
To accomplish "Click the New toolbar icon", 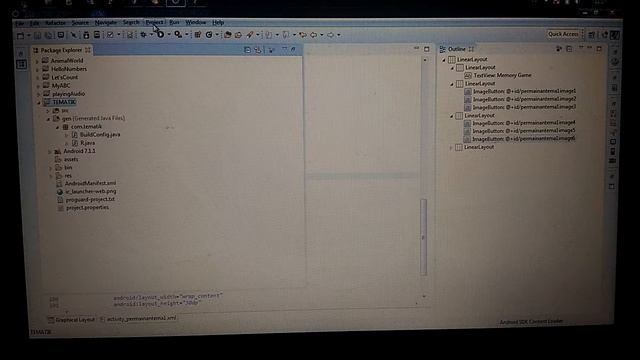I will click(x=20, y=36).
